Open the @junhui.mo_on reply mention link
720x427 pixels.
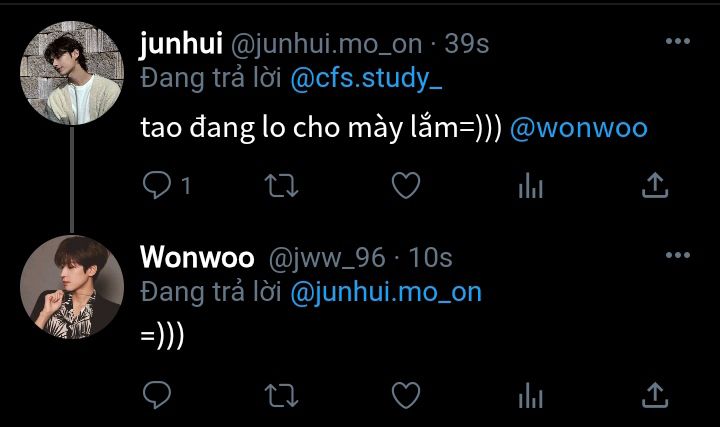386,292
